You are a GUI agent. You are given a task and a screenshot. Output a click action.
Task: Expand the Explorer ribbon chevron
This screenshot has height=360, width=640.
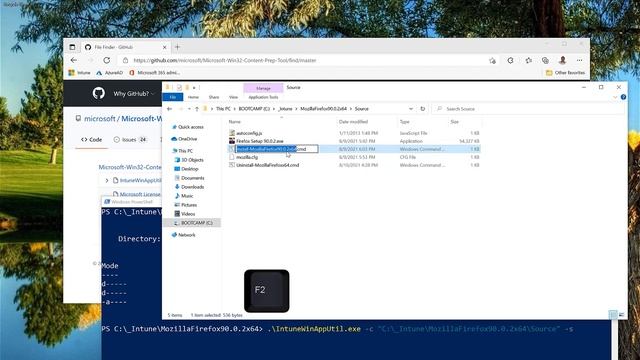[x=615, y=97]
